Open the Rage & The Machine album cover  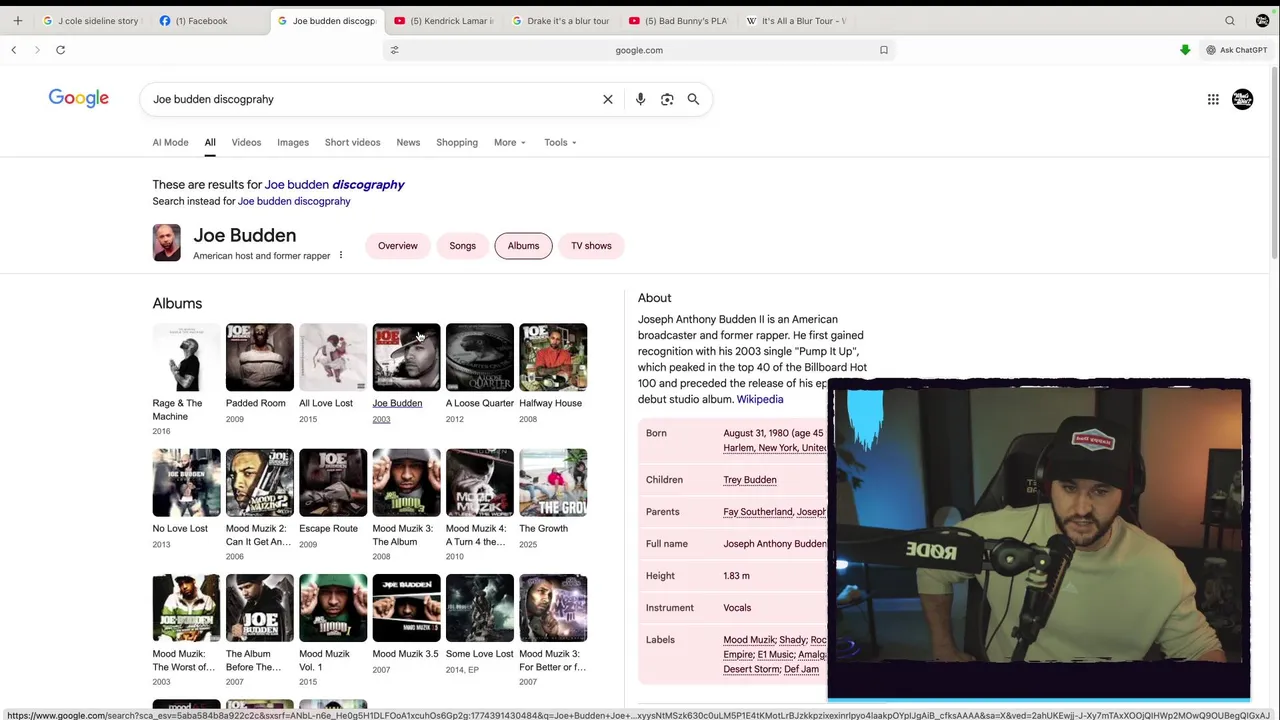[x=186, y=357]
